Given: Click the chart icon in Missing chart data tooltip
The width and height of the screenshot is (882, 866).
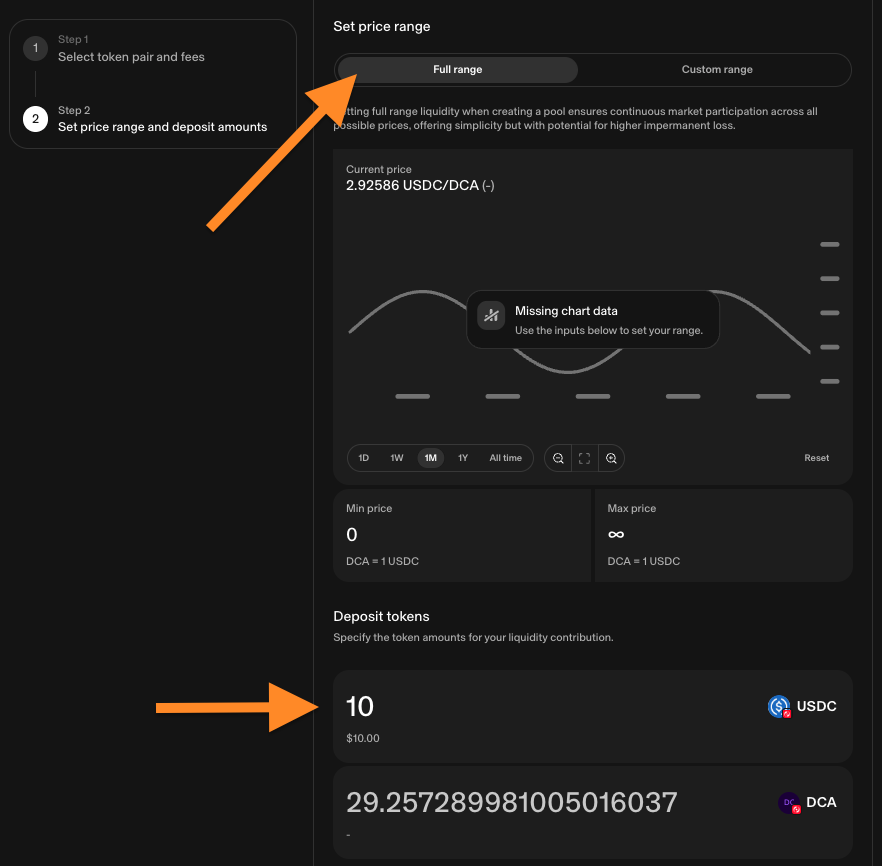Looking at the screenshot, I should pyautogui.click(x=490, y=316).
